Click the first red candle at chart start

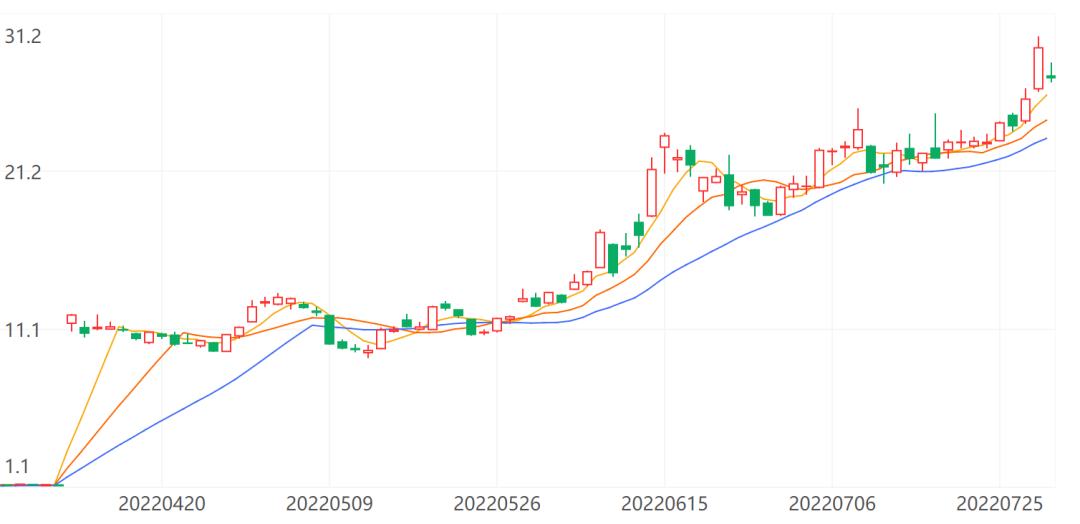71,320
